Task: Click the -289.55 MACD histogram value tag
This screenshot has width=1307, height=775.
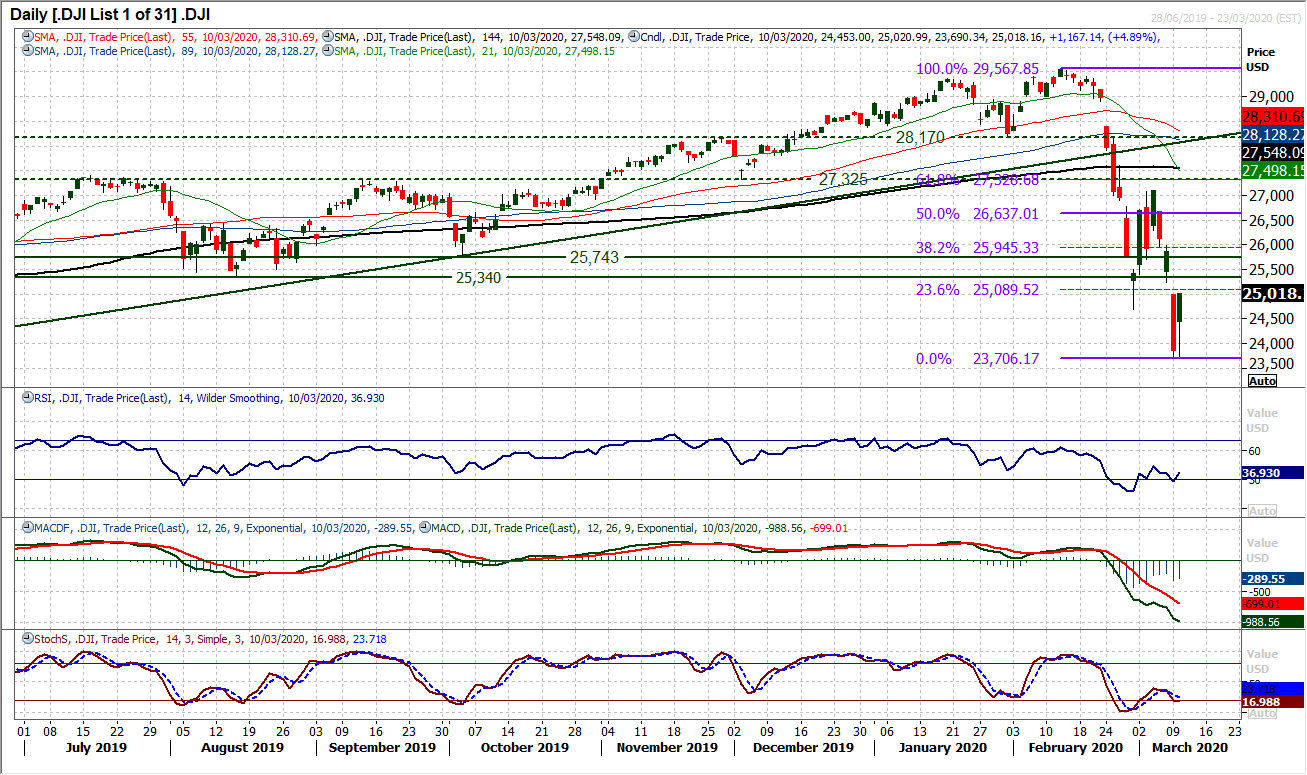Action: 1272,578
